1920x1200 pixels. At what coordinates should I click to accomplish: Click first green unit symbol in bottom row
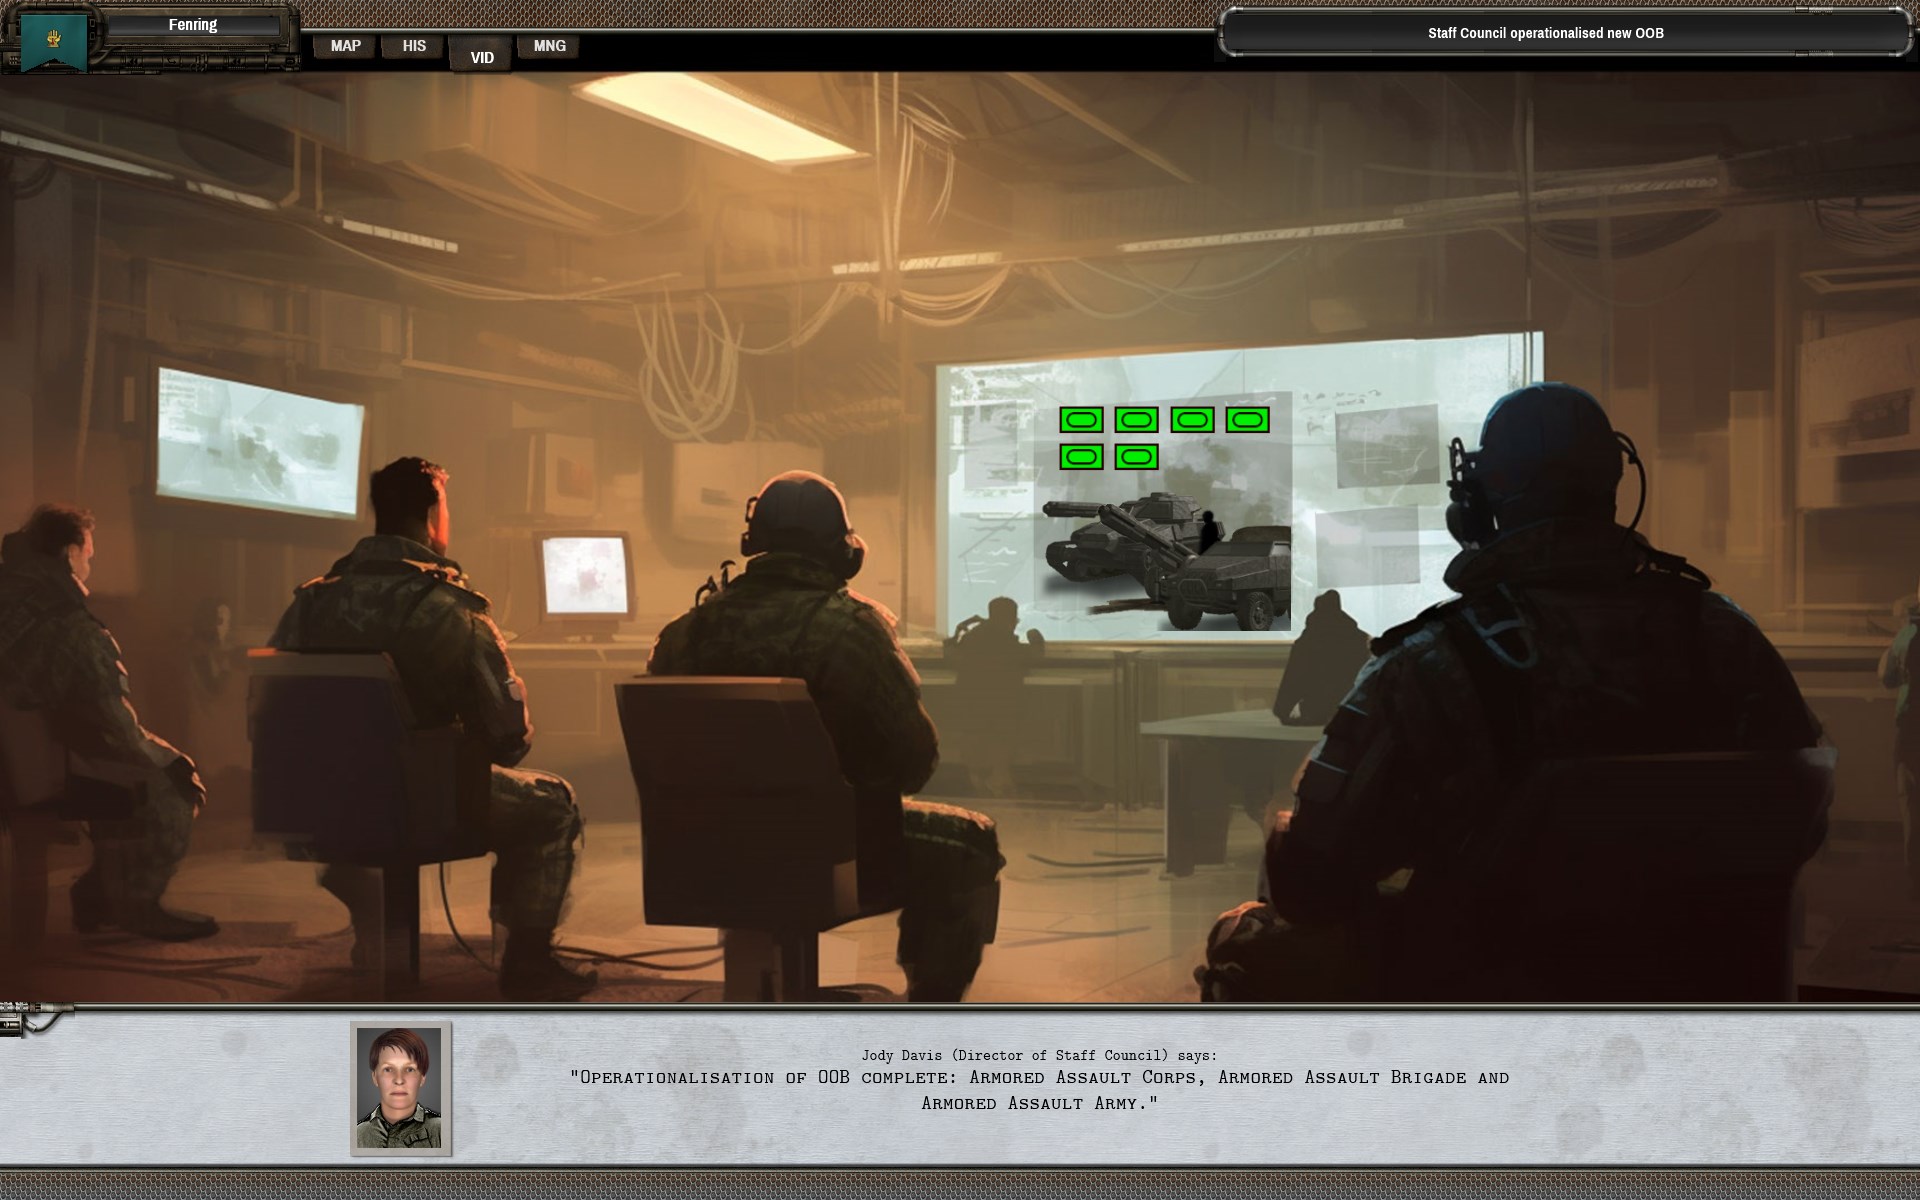point(1081,457)
